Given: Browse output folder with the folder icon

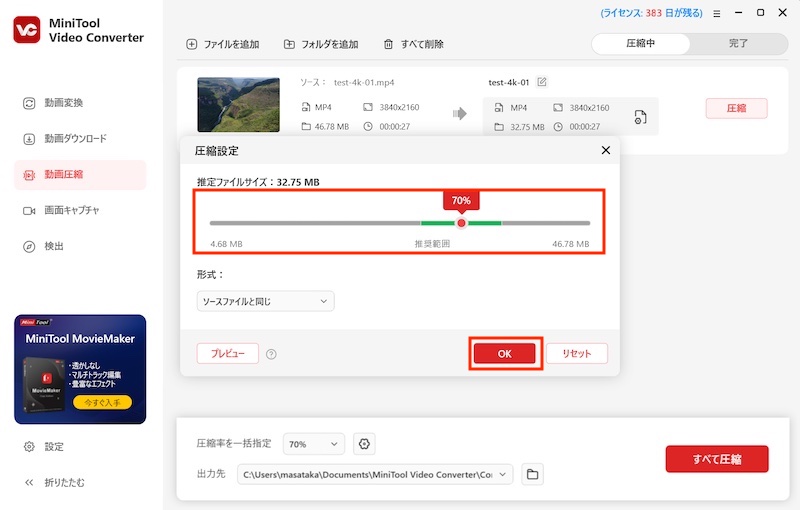Looking at the screenshot, I should coord(532,474).
